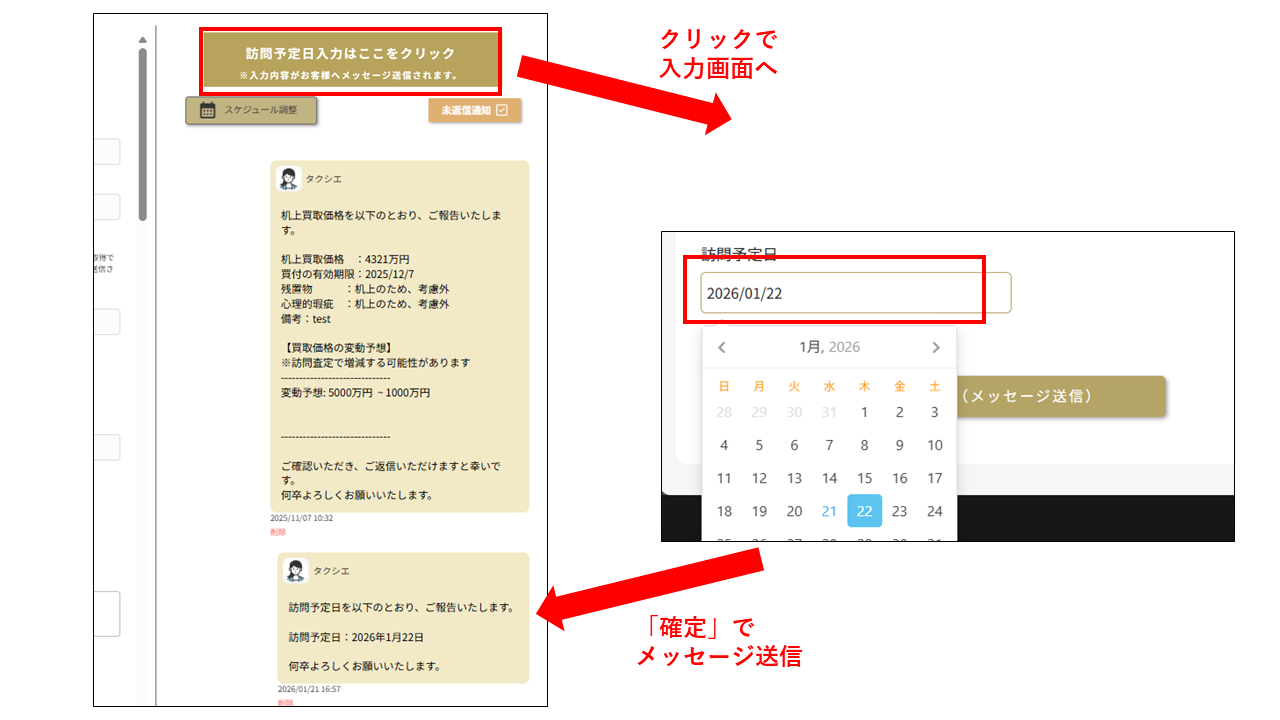The width and height of the screenshot is (1280, 720).
Task: Click the calendar icon on スケジュール調整
Action: (x=207, y=111)
